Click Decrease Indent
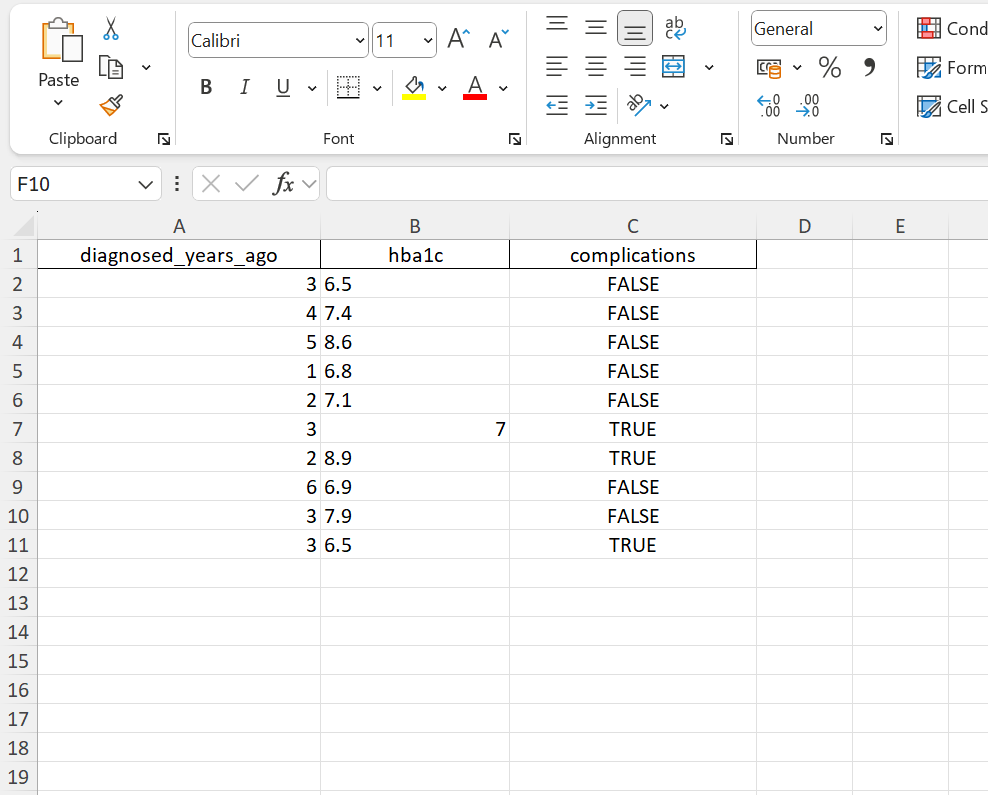Viewport: 988px width, 795px height. [x=556, y=105]
